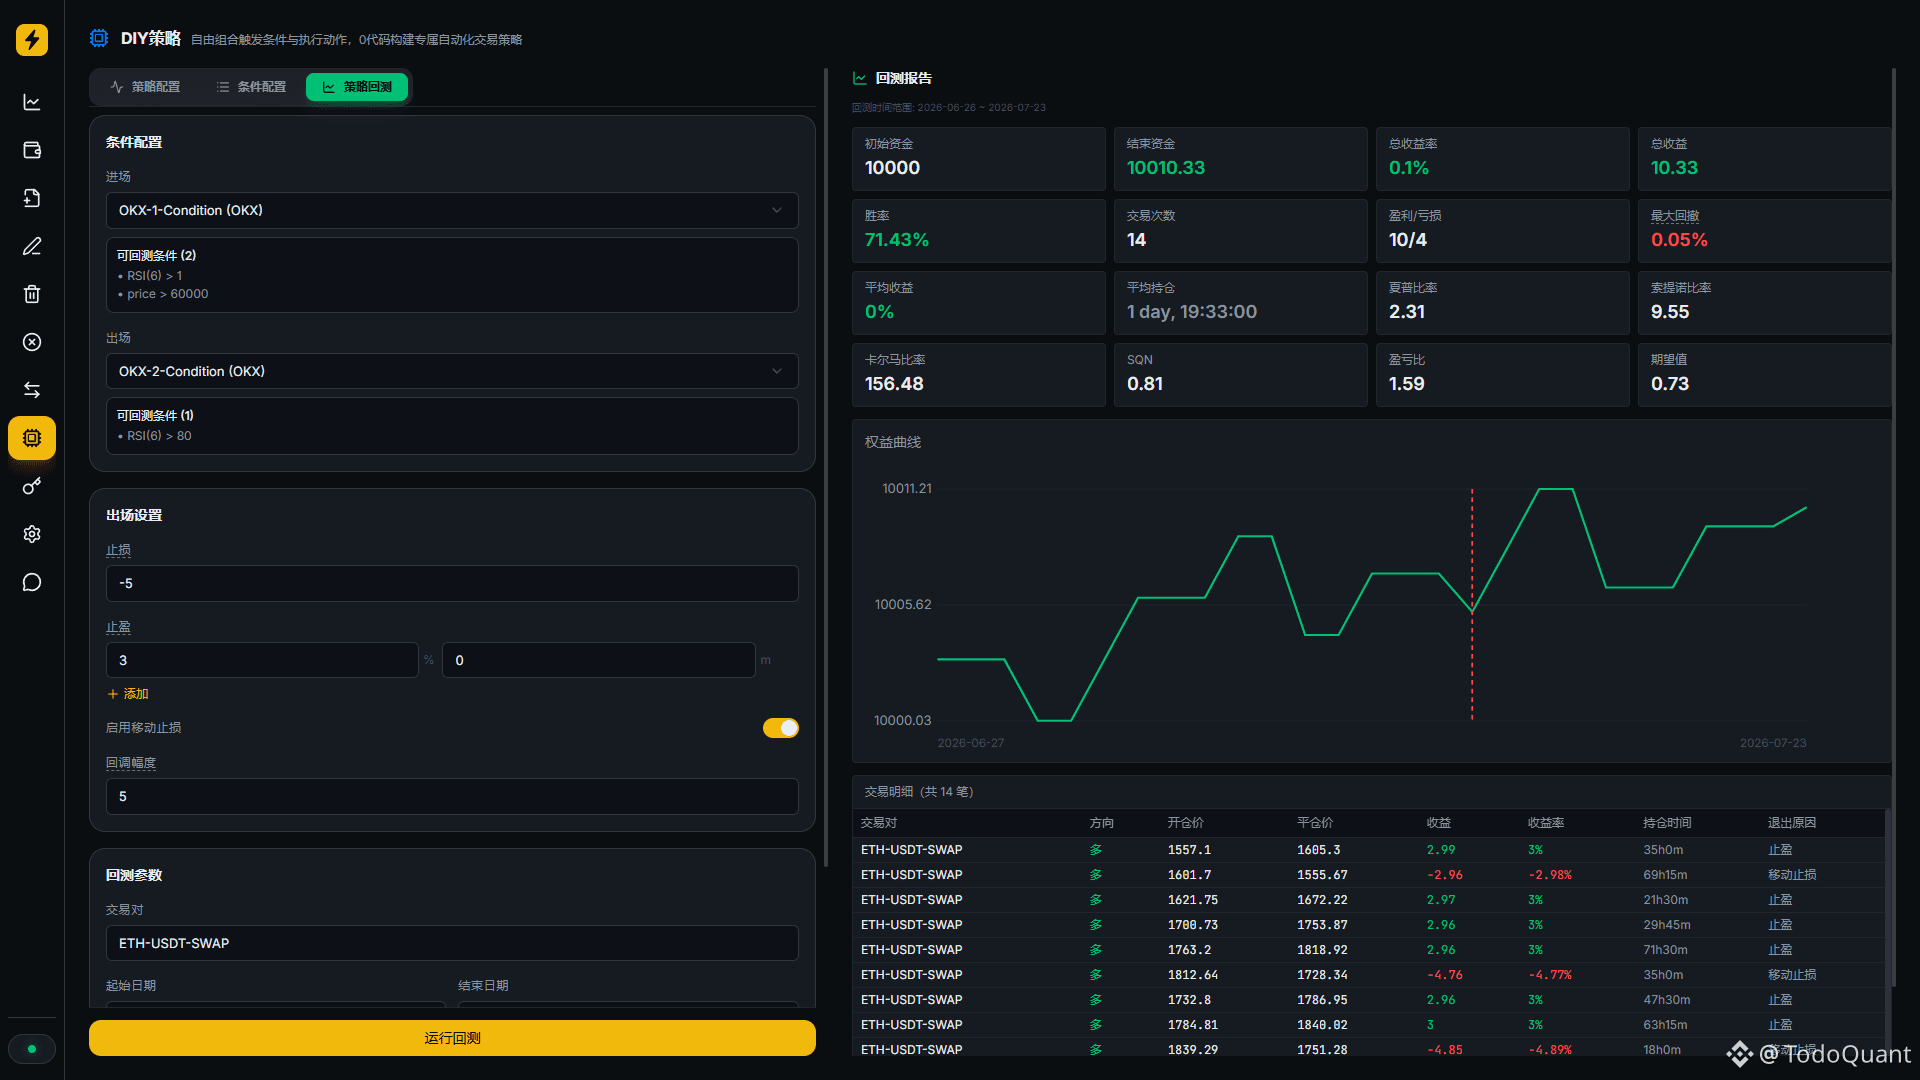1920x1080 pixels.
Task: Click the 运行回测 run backtest button
Action: point(452,1038)
